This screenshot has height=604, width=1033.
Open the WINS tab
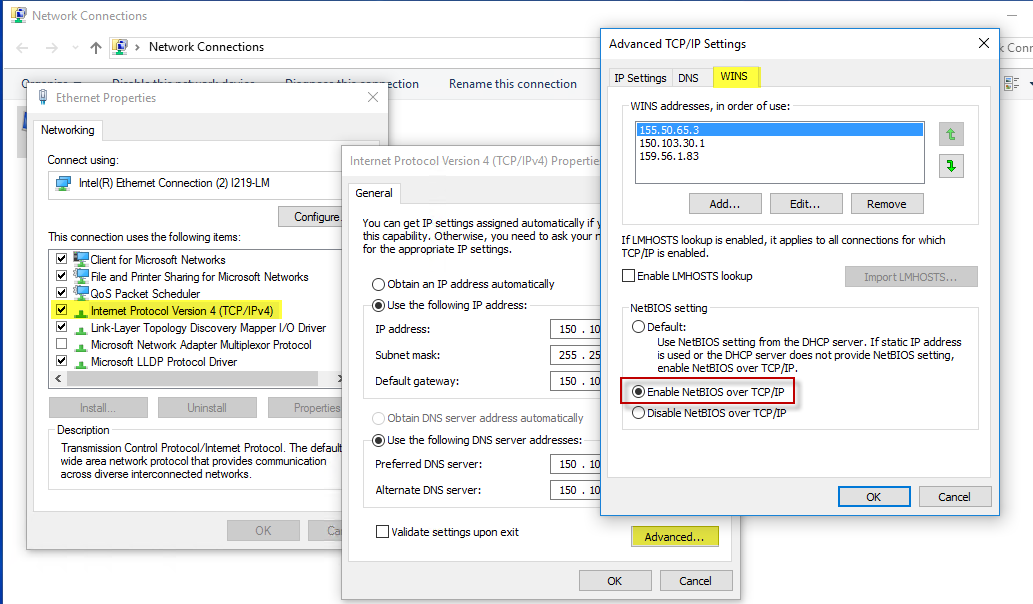[x=734, y=76]
